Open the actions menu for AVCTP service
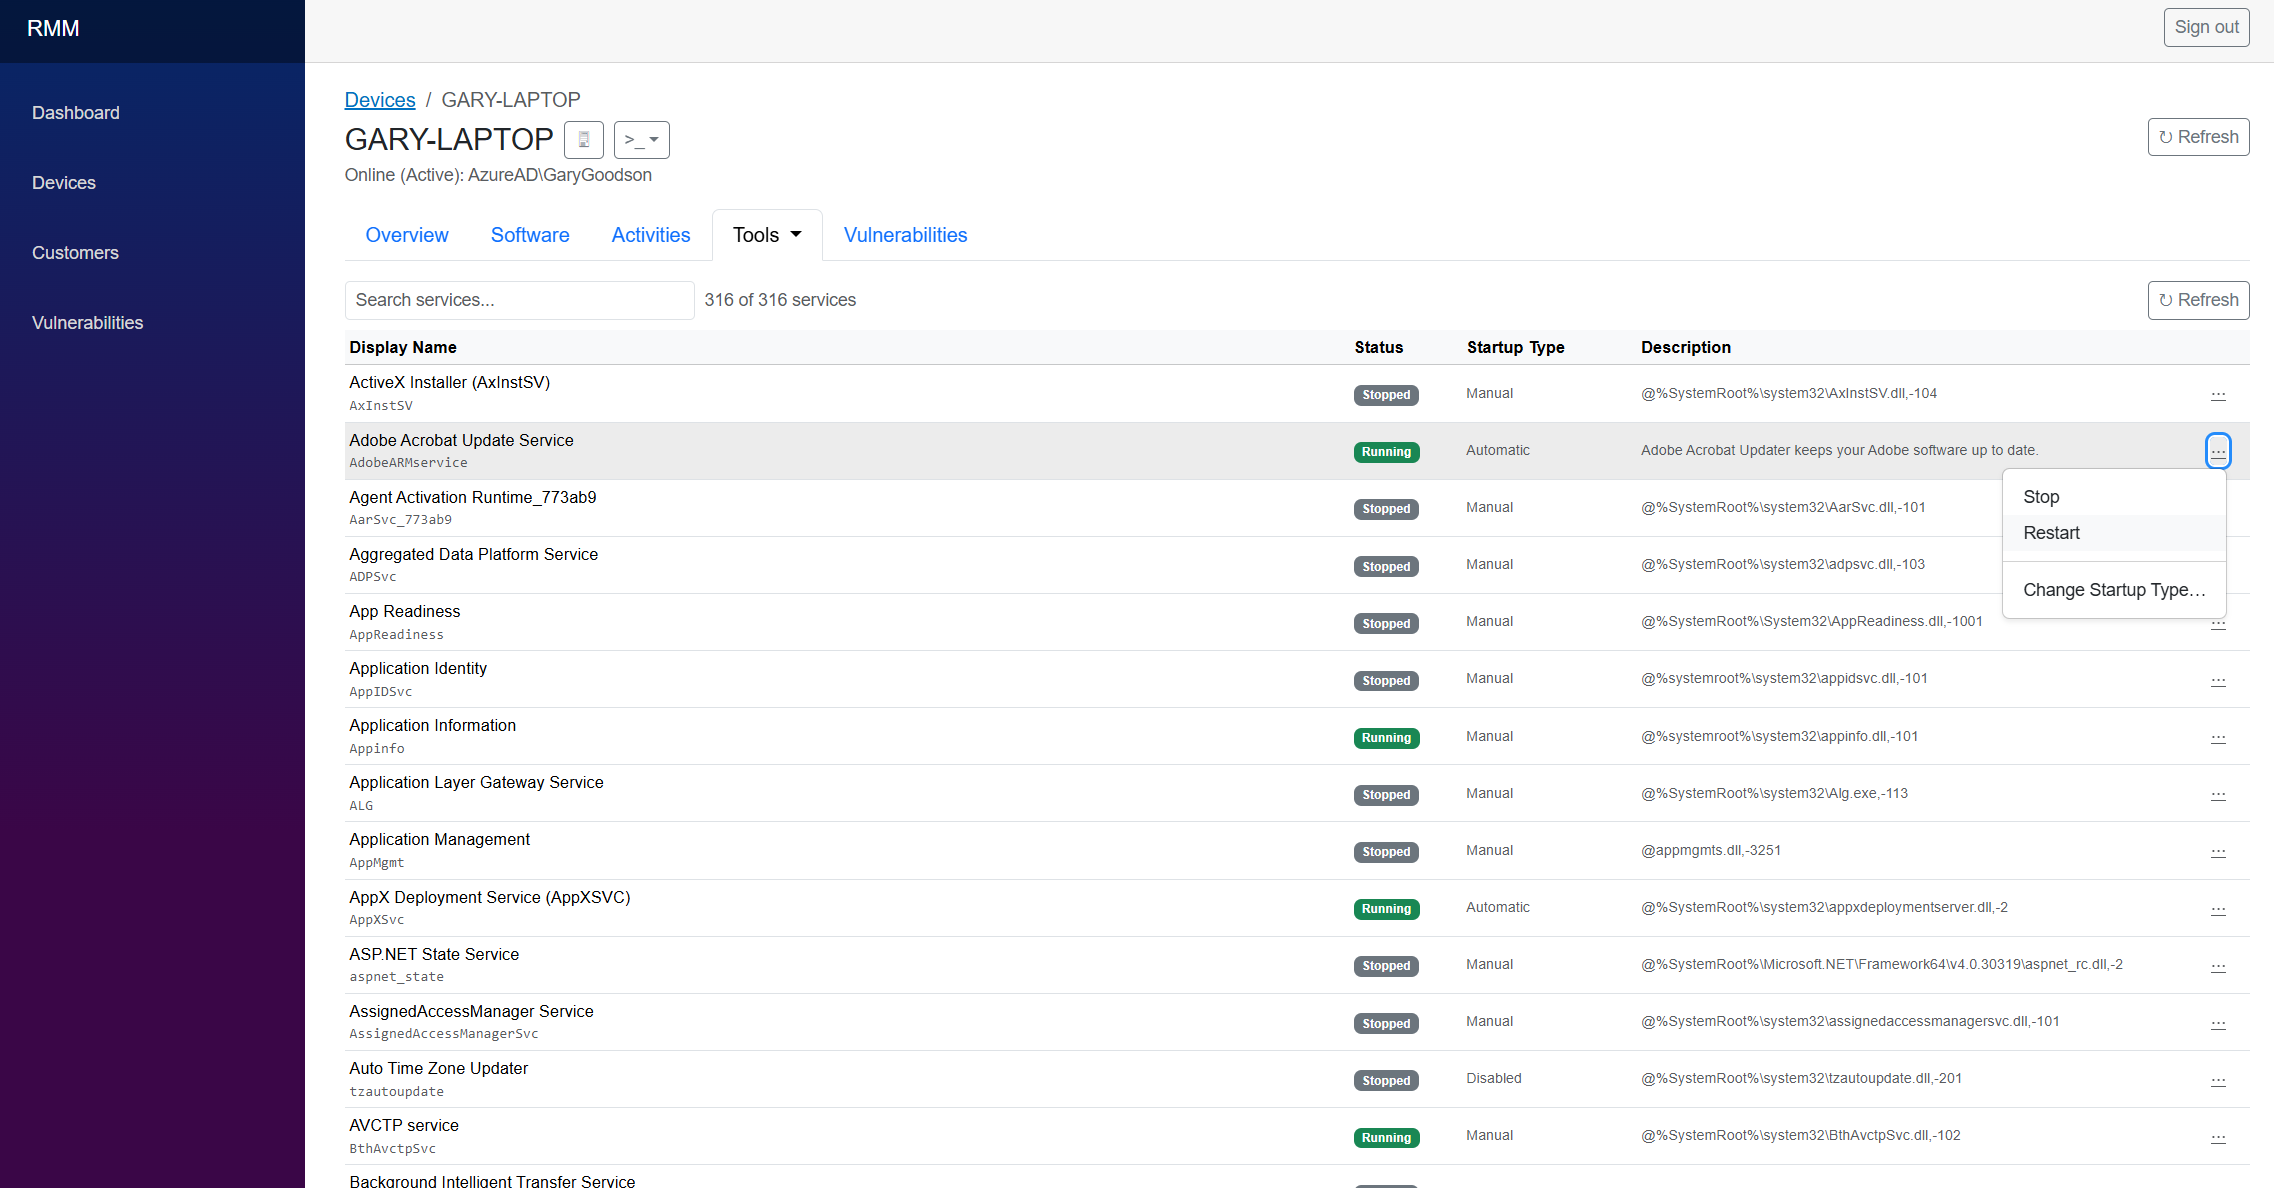The height and width of the screenshot is (1188, 2274). (2218, 1138)
